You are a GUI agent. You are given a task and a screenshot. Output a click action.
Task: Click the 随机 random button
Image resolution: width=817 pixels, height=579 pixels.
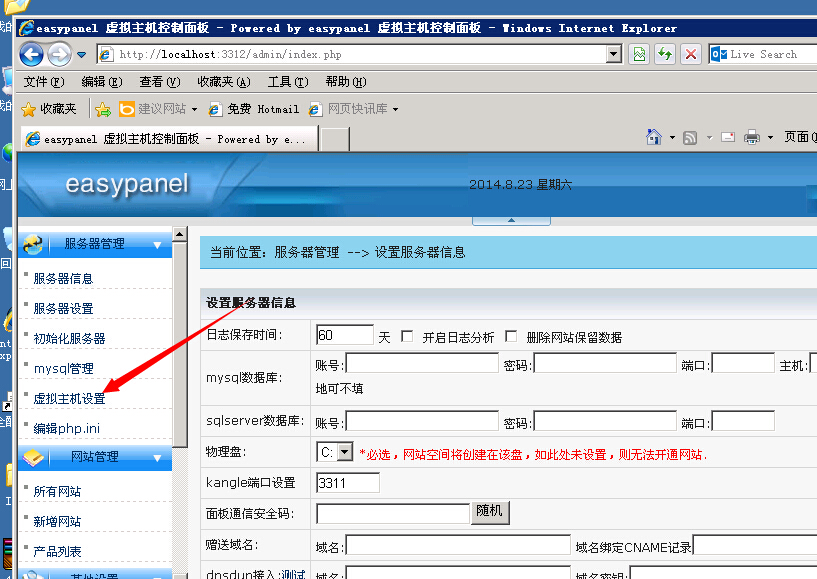click(x=490, y=512)
